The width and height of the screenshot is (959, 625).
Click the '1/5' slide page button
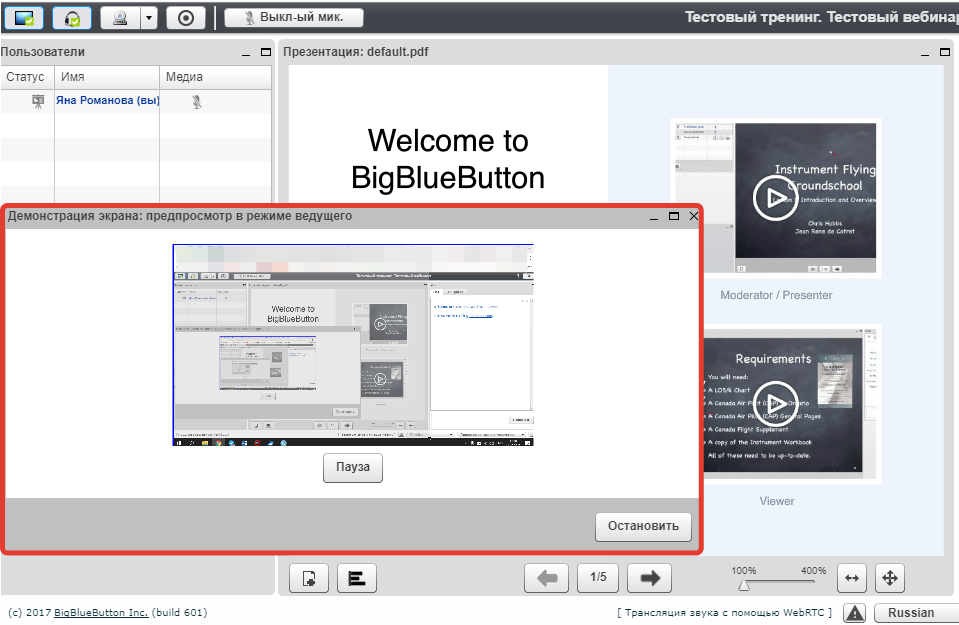598,578
